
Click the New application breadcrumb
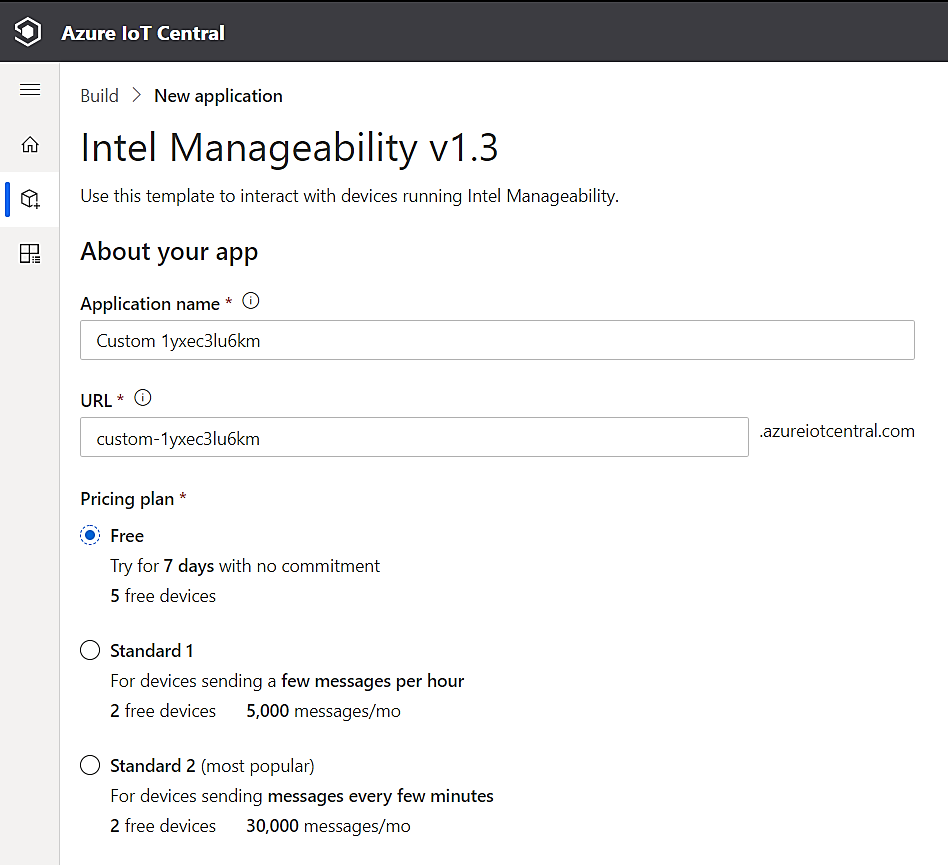(x=218, y=96)
